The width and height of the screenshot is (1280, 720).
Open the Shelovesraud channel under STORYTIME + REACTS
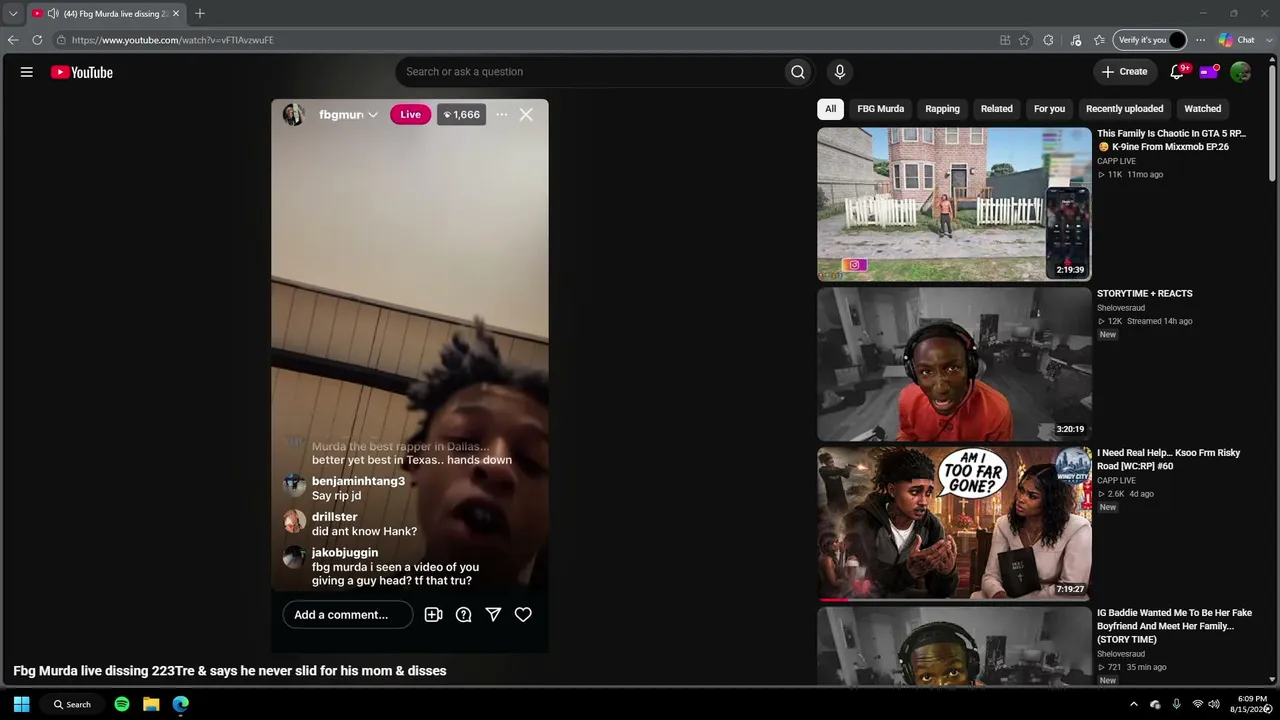1121,308
